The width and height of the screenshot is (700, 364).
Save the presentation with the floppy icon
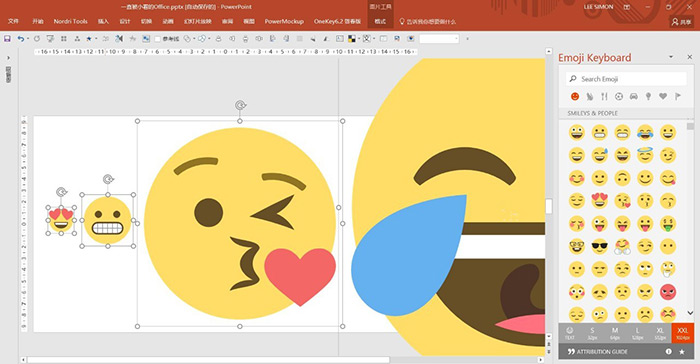(7, 39)
